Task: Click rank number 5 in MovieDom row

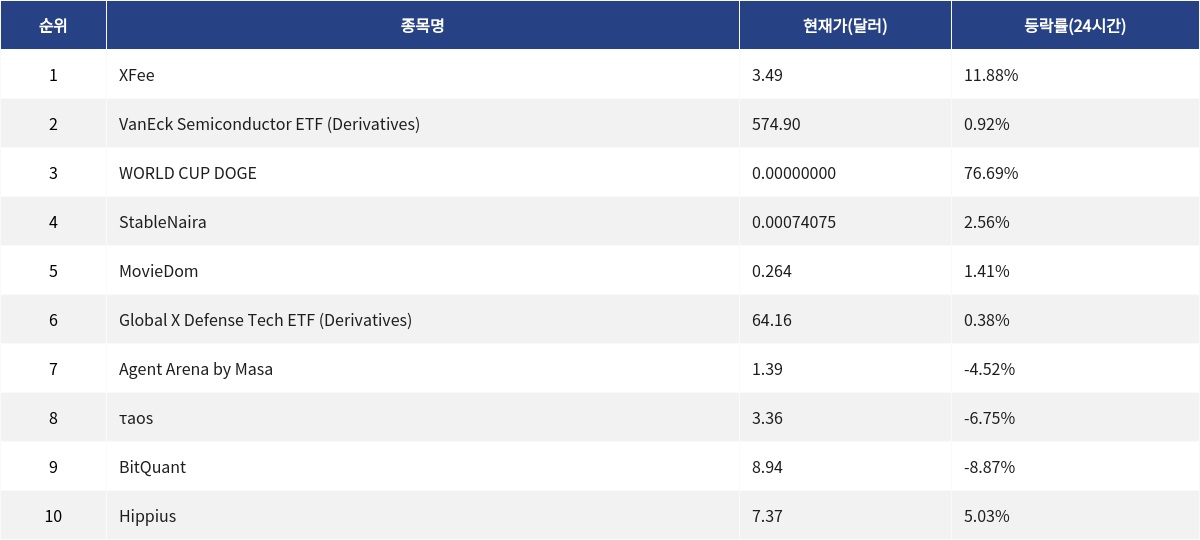Action: coord(53,271)
